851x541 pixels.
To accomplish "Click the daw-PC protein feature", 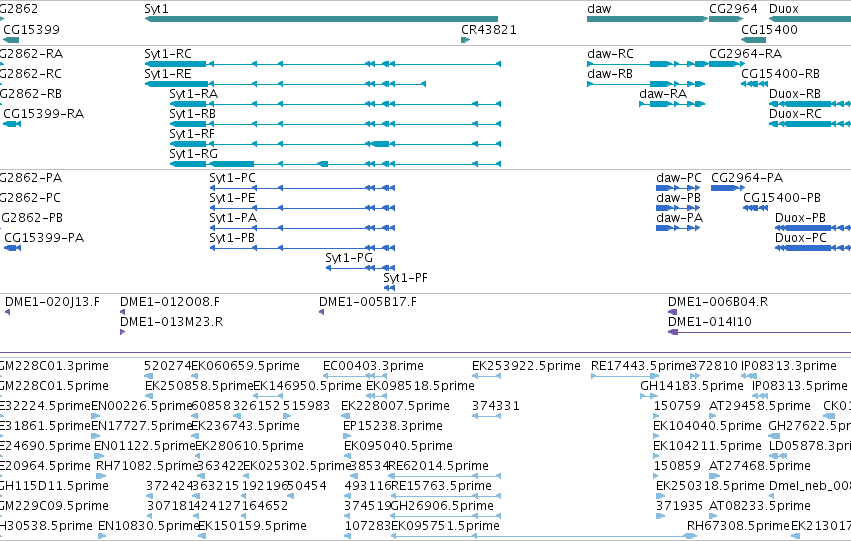I will tap(678, 188).
